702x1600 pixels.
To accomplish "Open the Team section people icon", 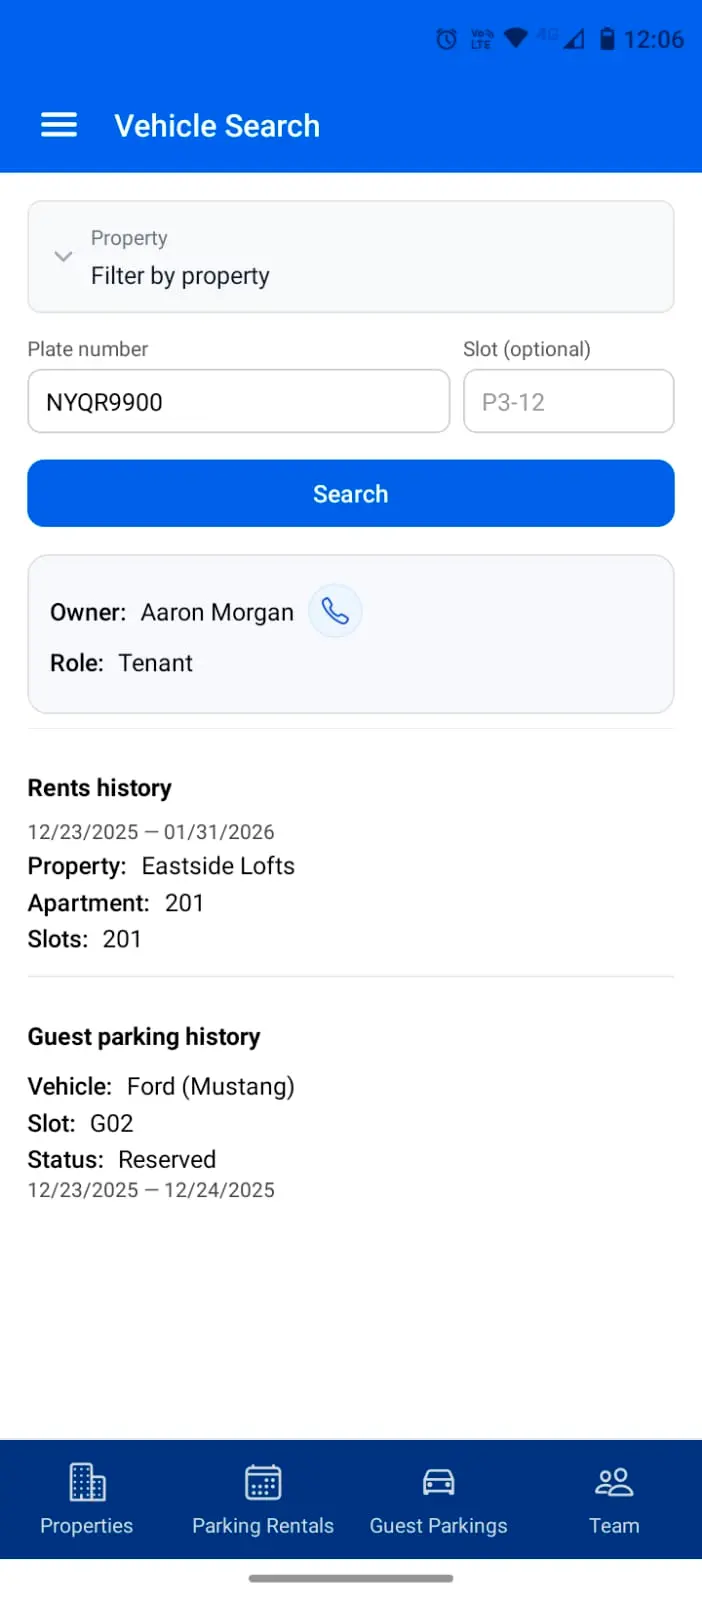I will click(613, 1482).
